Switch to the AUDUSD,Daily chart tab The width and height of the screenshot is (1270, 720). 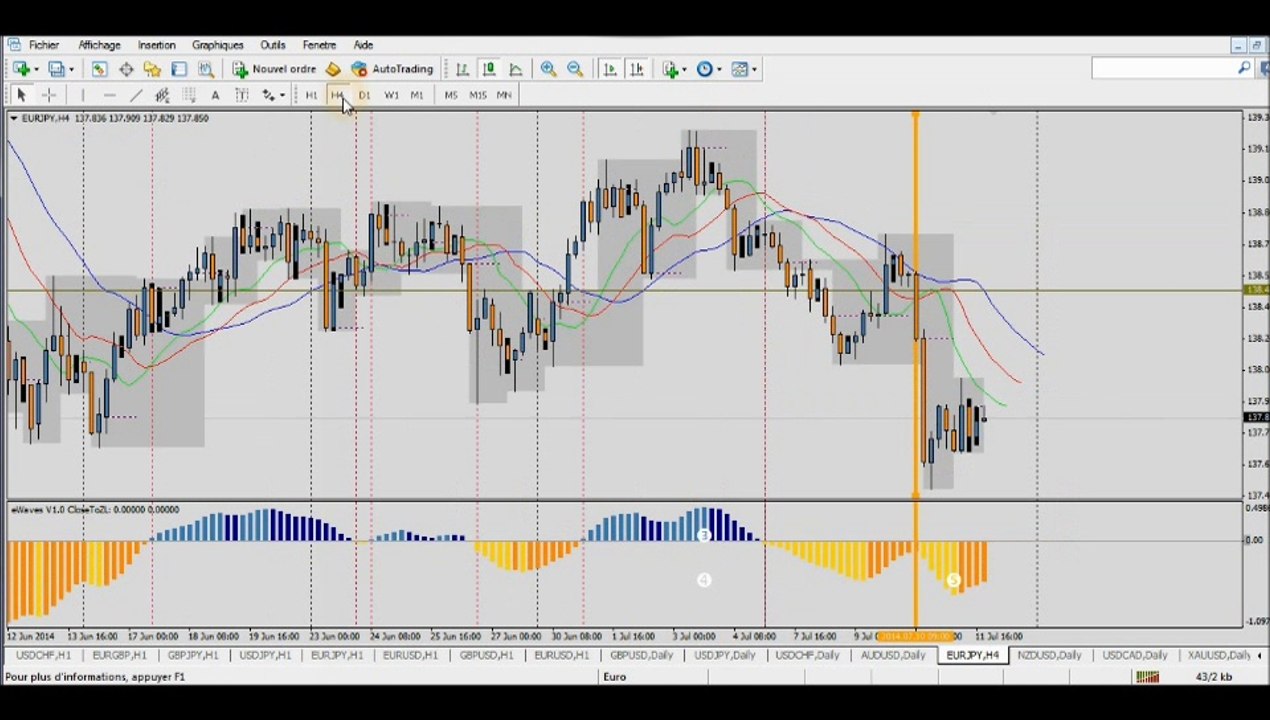tap(893, 655)
